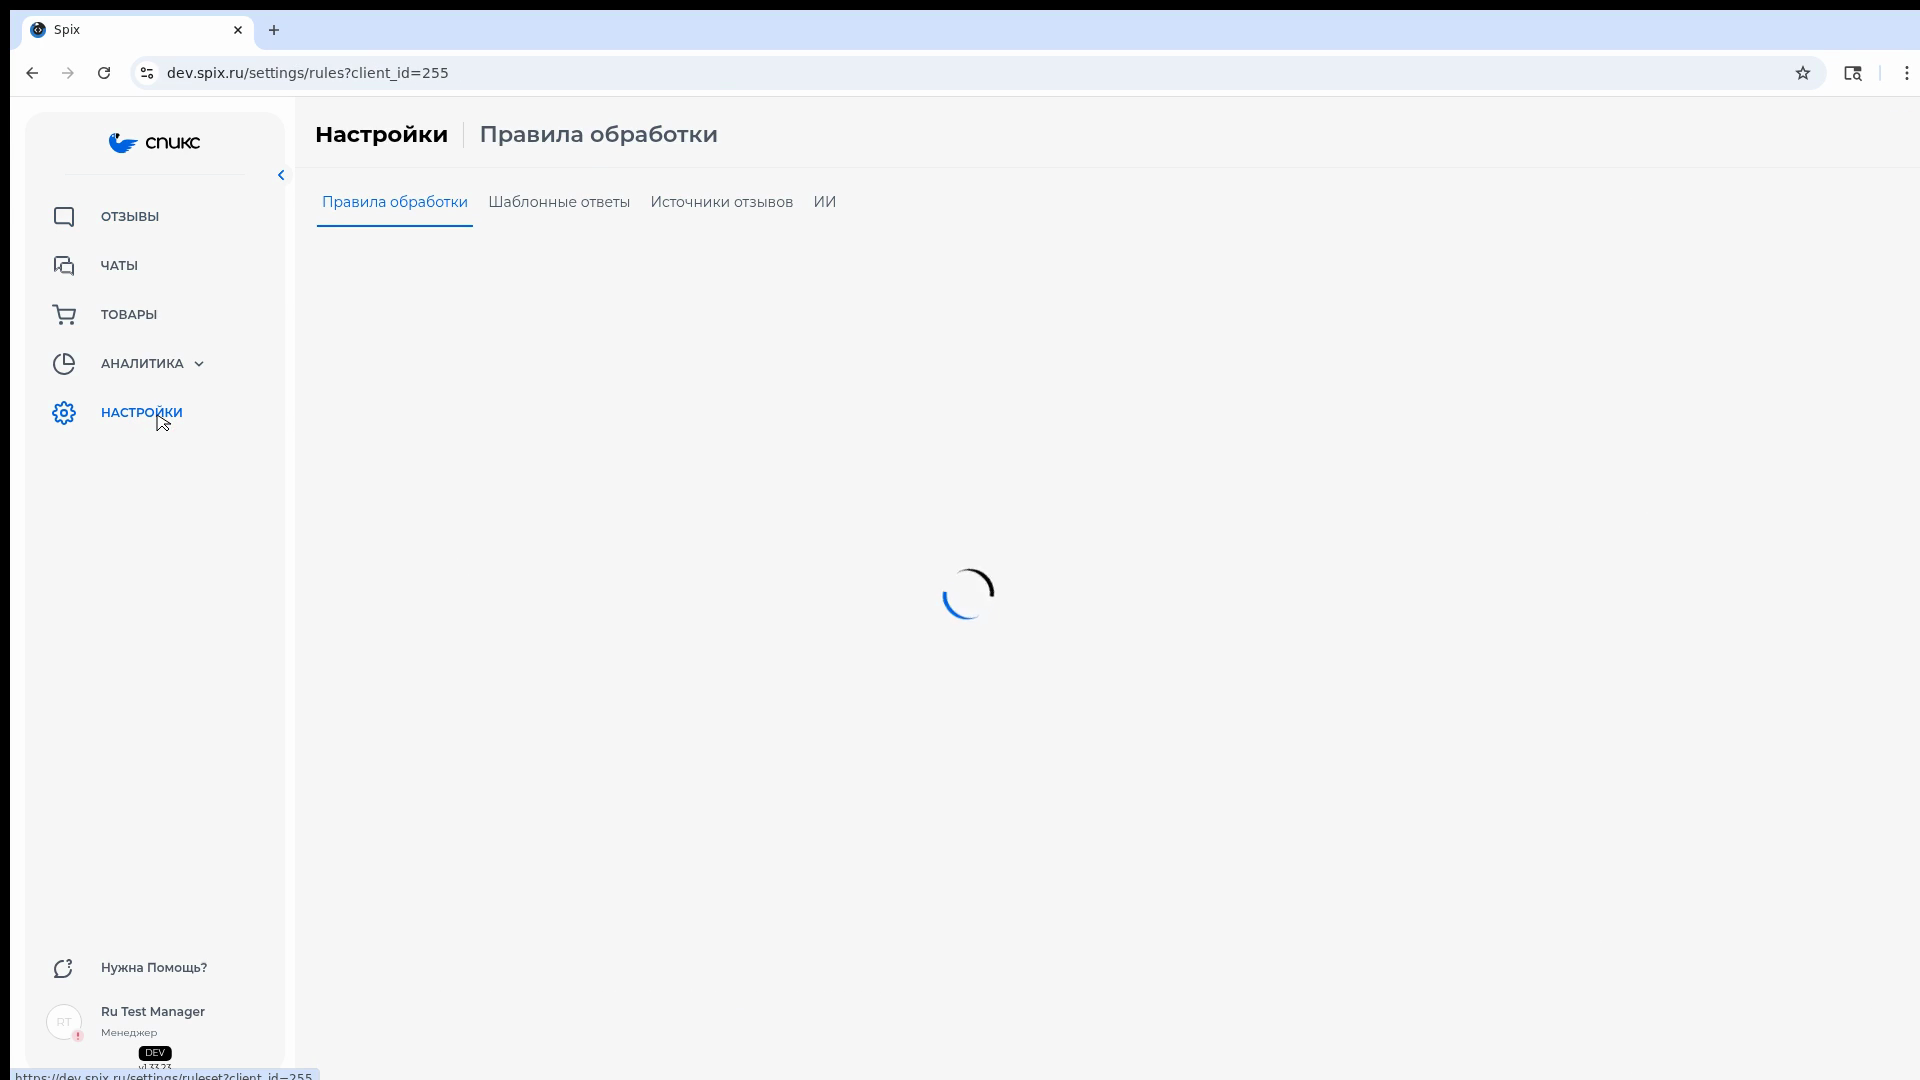Bookmark the page with the star icon
The height and width of the screenshot is (1080, 1920).
[1803, 73]
